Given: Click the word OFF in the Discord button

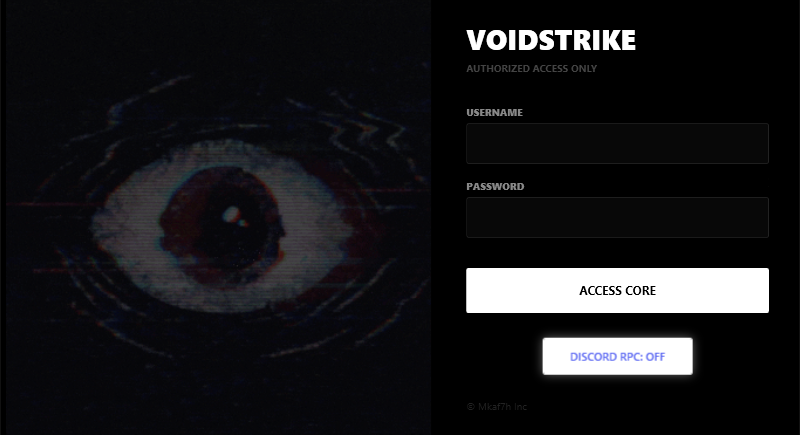Looking at the screenshot, I should [656, 357].
